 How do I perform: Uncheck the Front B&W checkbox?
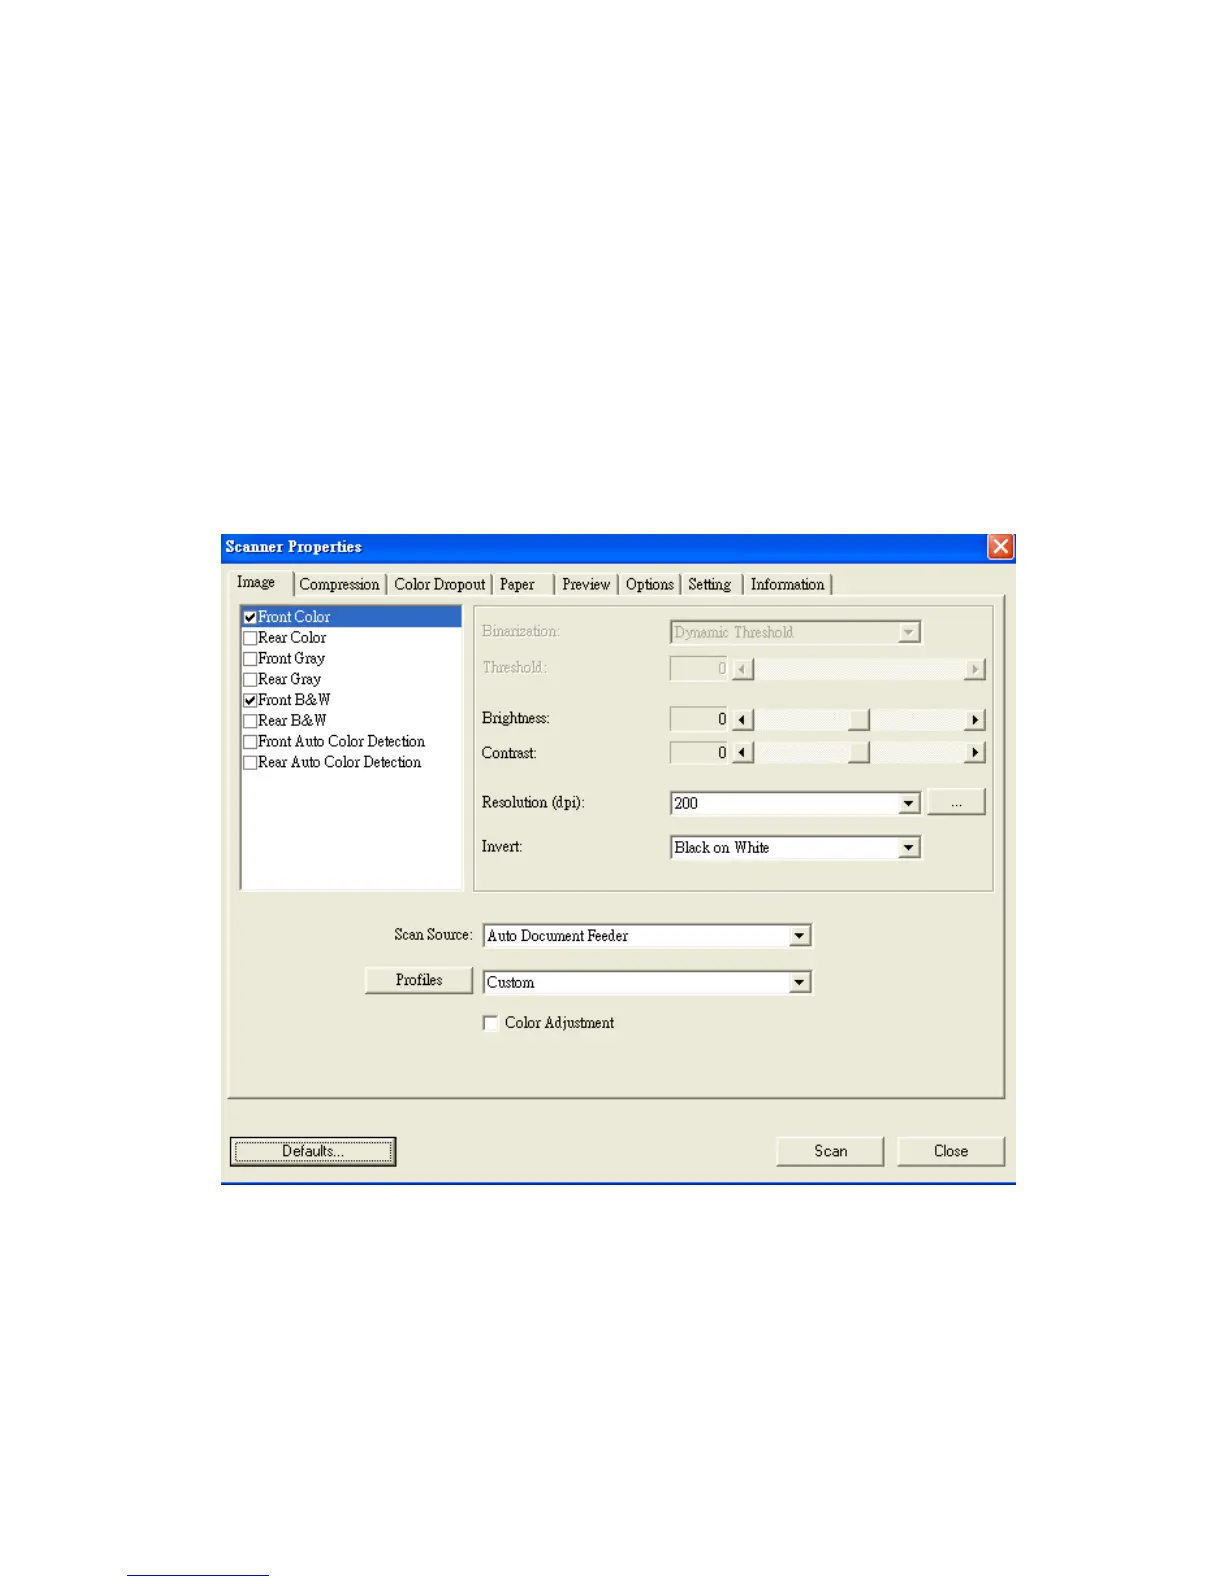coord(250,700)
